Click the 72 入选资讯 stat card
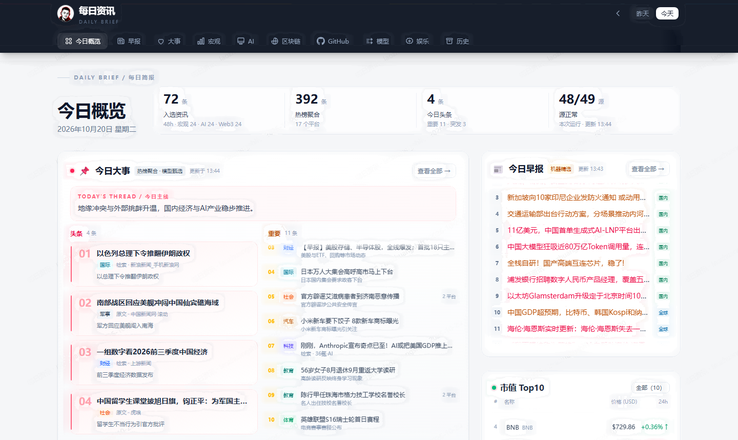The image size is (738, 440). (221, 111)
